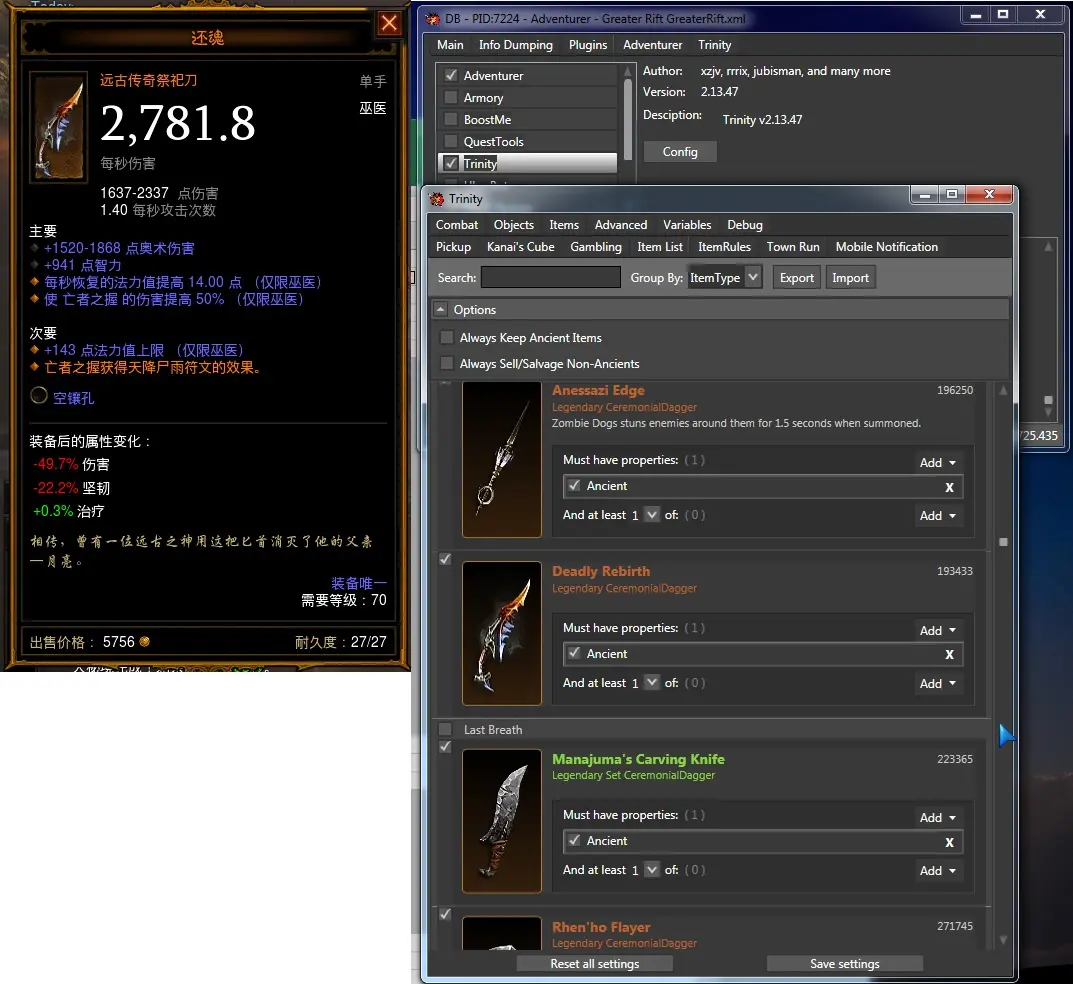Select Manajuma's Carving Knife thumbnail

[502, 821]
